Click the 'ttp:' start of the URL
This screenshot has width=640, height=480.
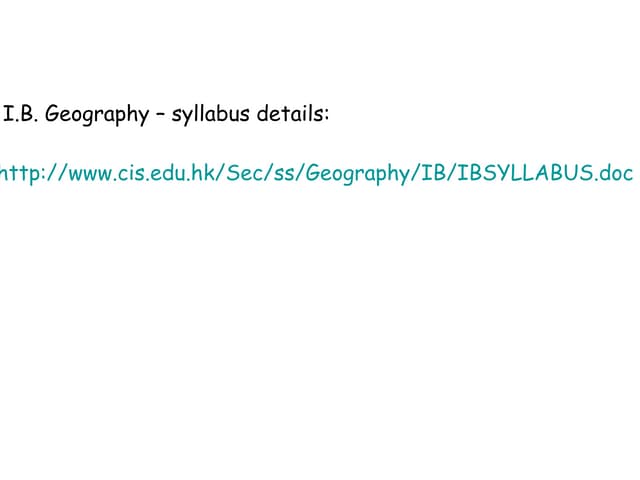pyautogui.click(x=24, y=173)
